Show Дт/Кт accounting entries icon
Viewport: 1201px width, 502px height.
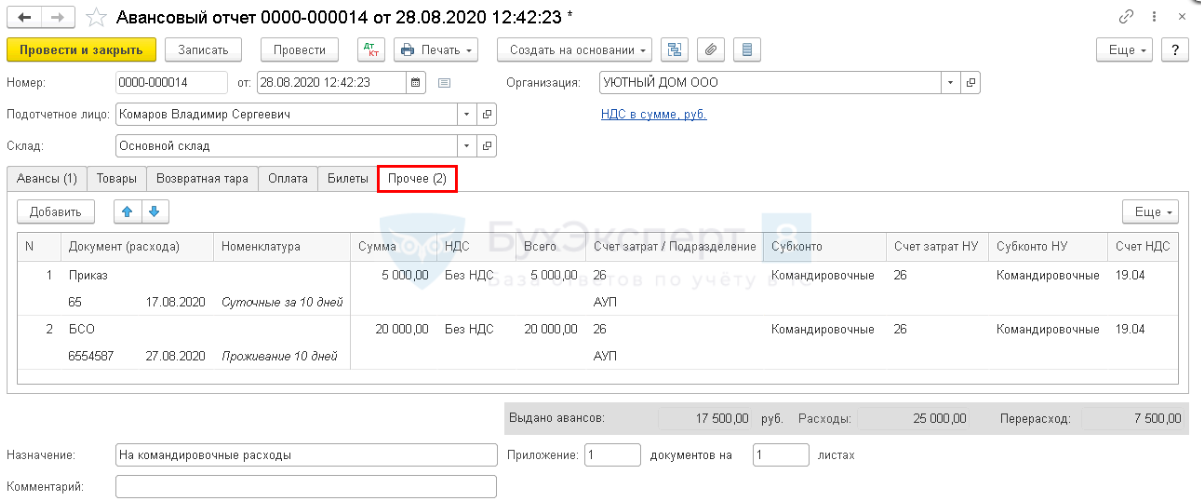[x=371, y=50]
